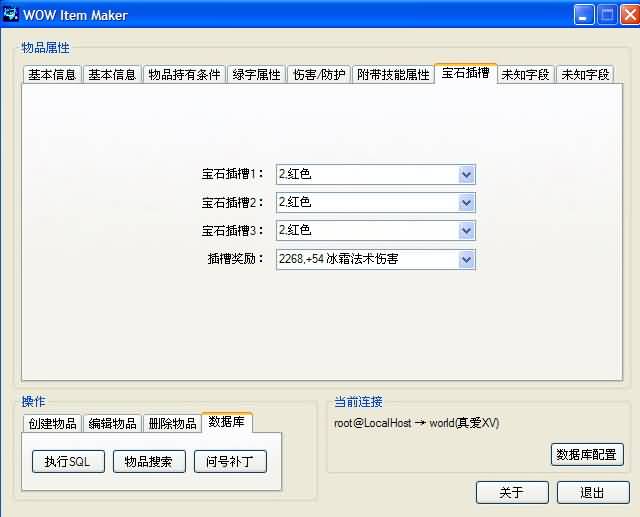Switch to the 物品持有条件 tab

click(184, 75)
